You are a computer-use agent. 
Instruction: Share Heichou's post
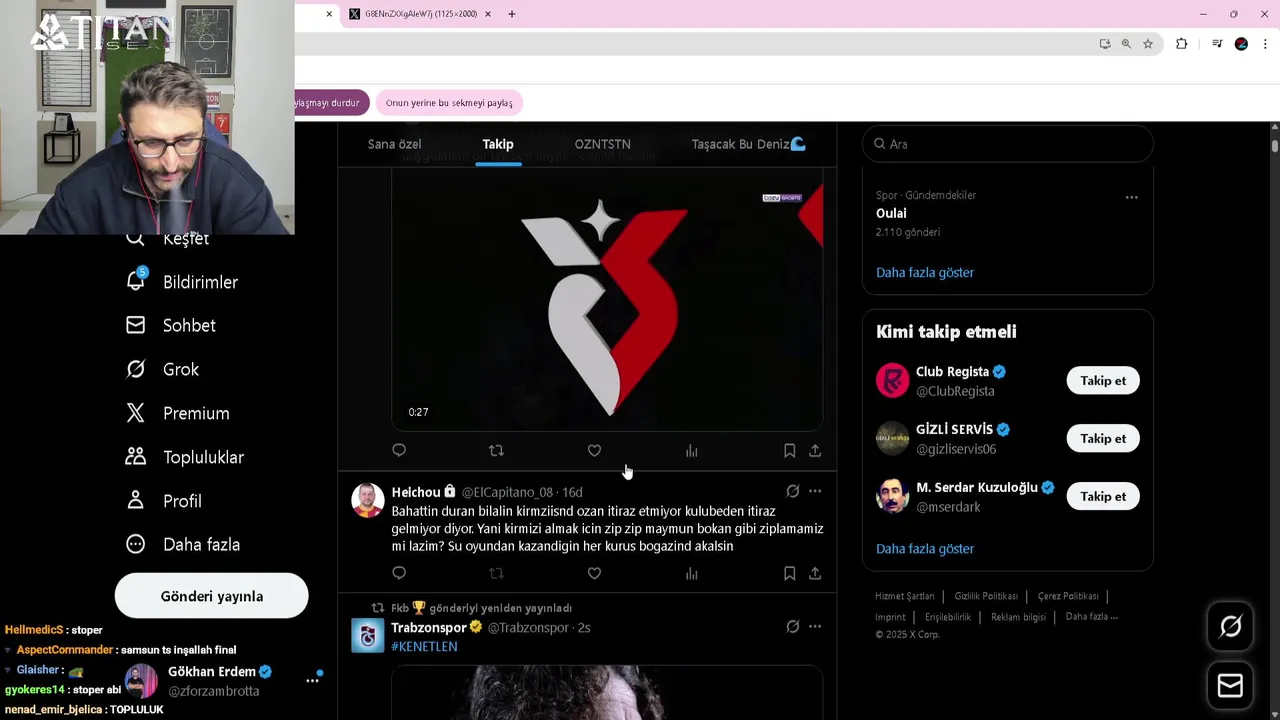[815, 573]
